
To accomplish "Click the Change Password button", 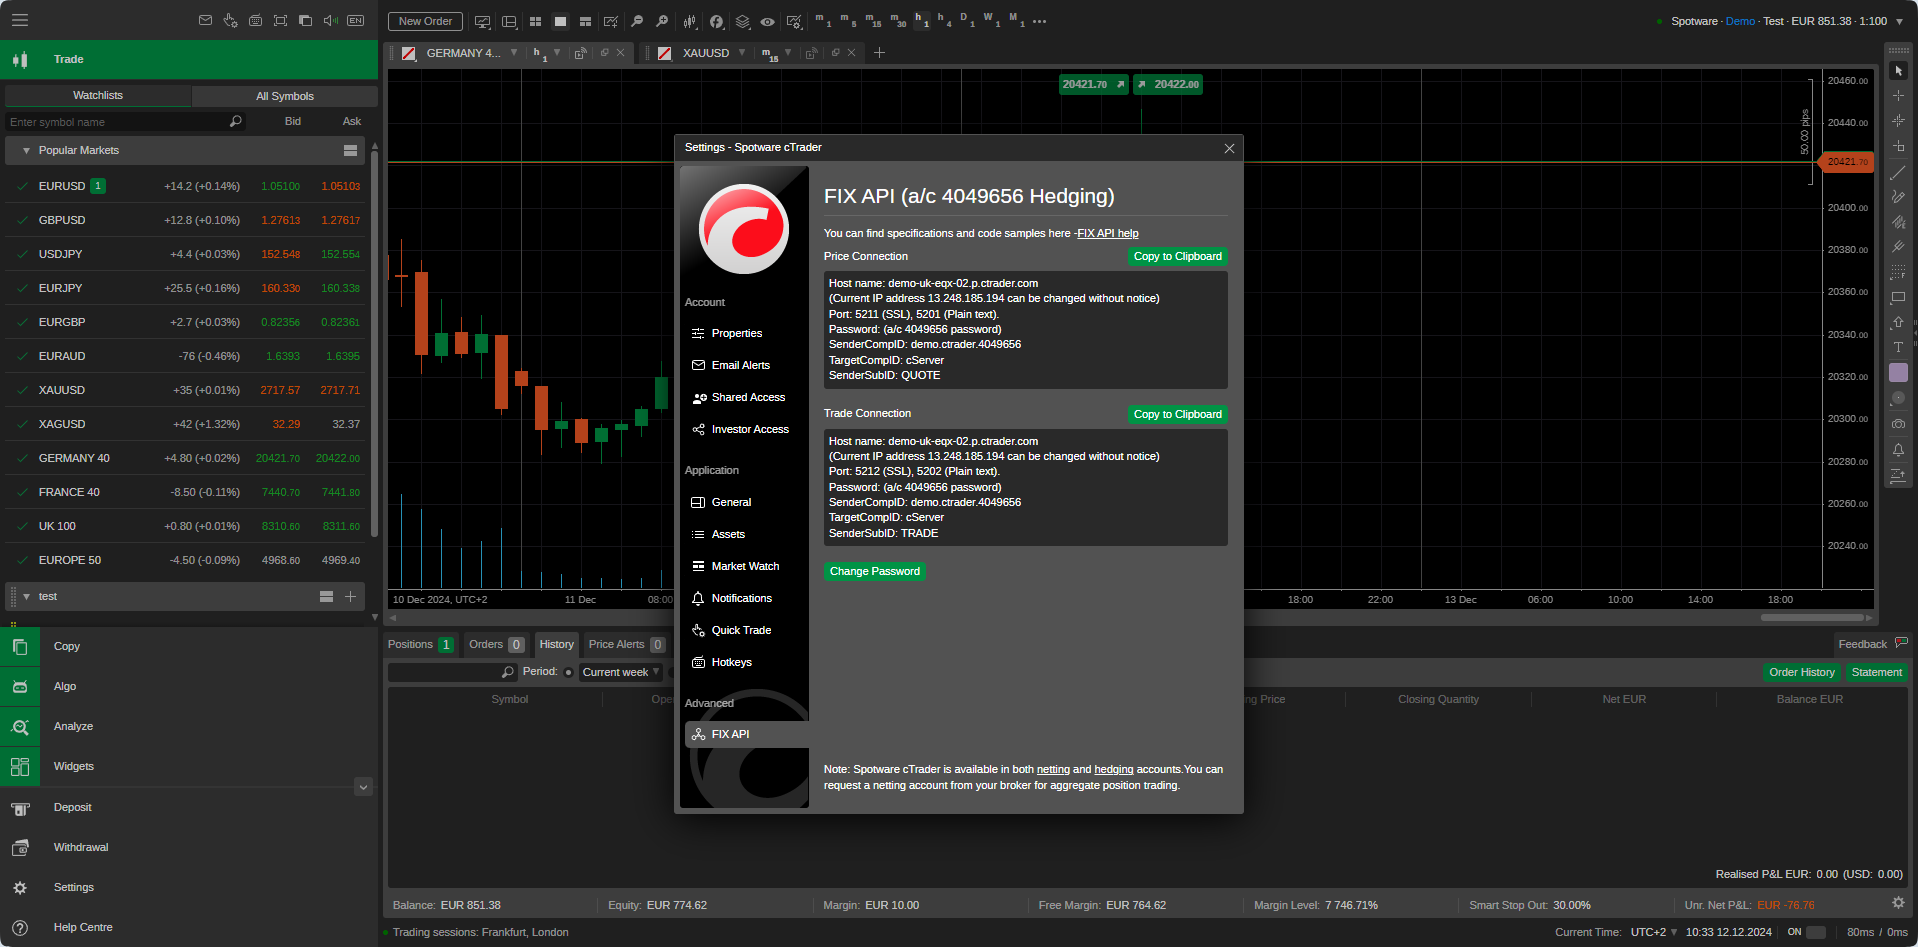I will point(874,571).
